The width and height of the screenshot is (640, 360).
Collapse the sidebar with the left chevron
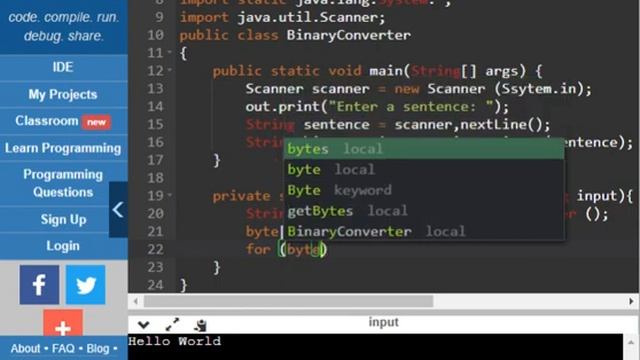(118, 210)
